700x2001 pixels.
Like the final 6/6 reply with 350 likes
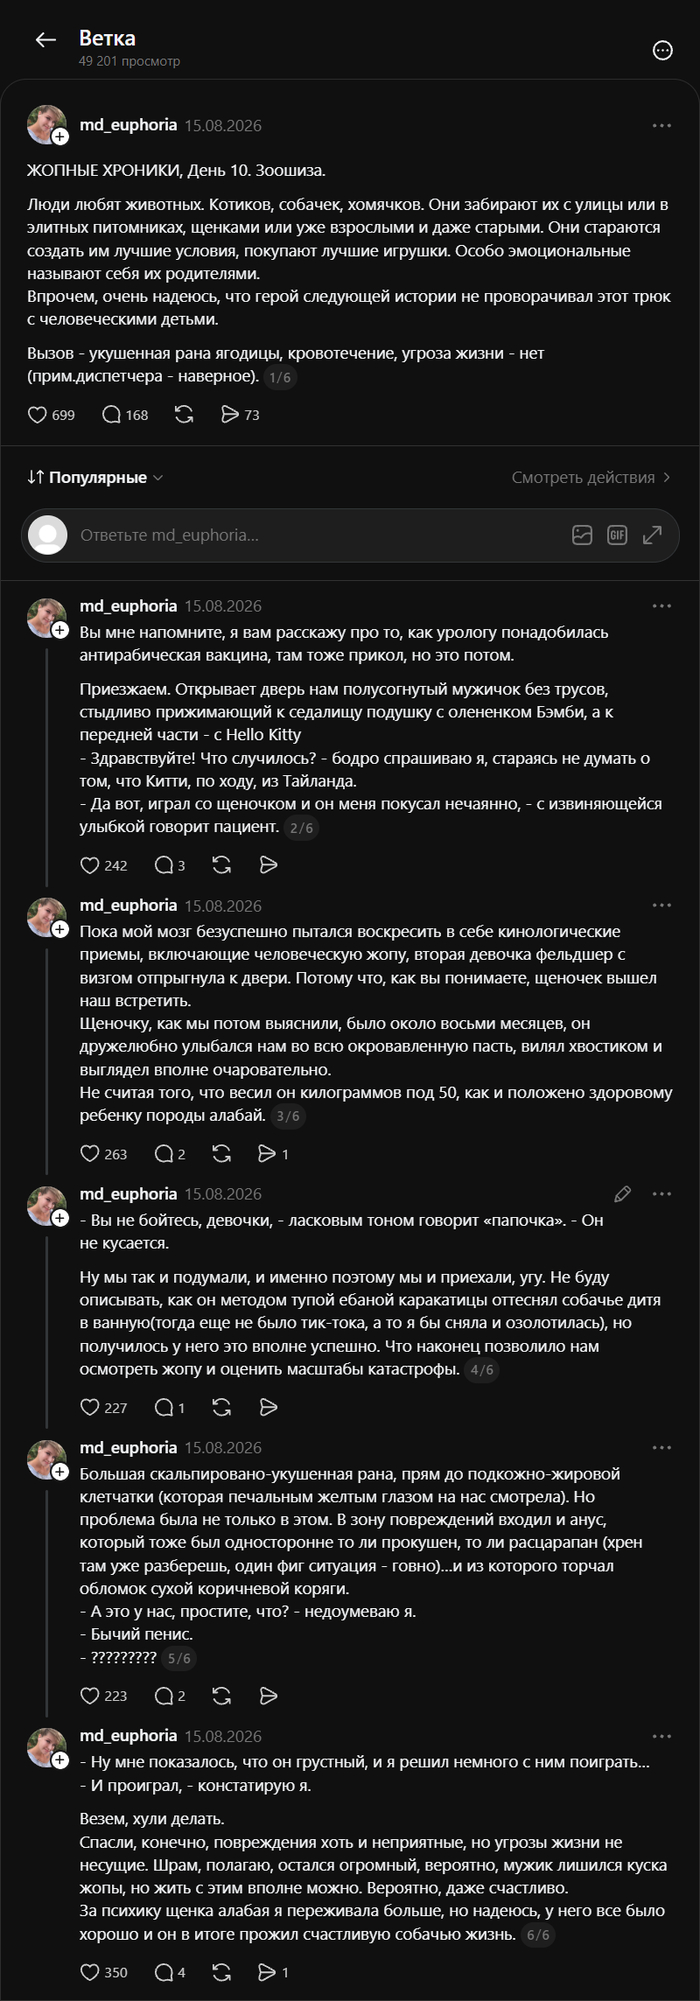tap(104, 1972)
